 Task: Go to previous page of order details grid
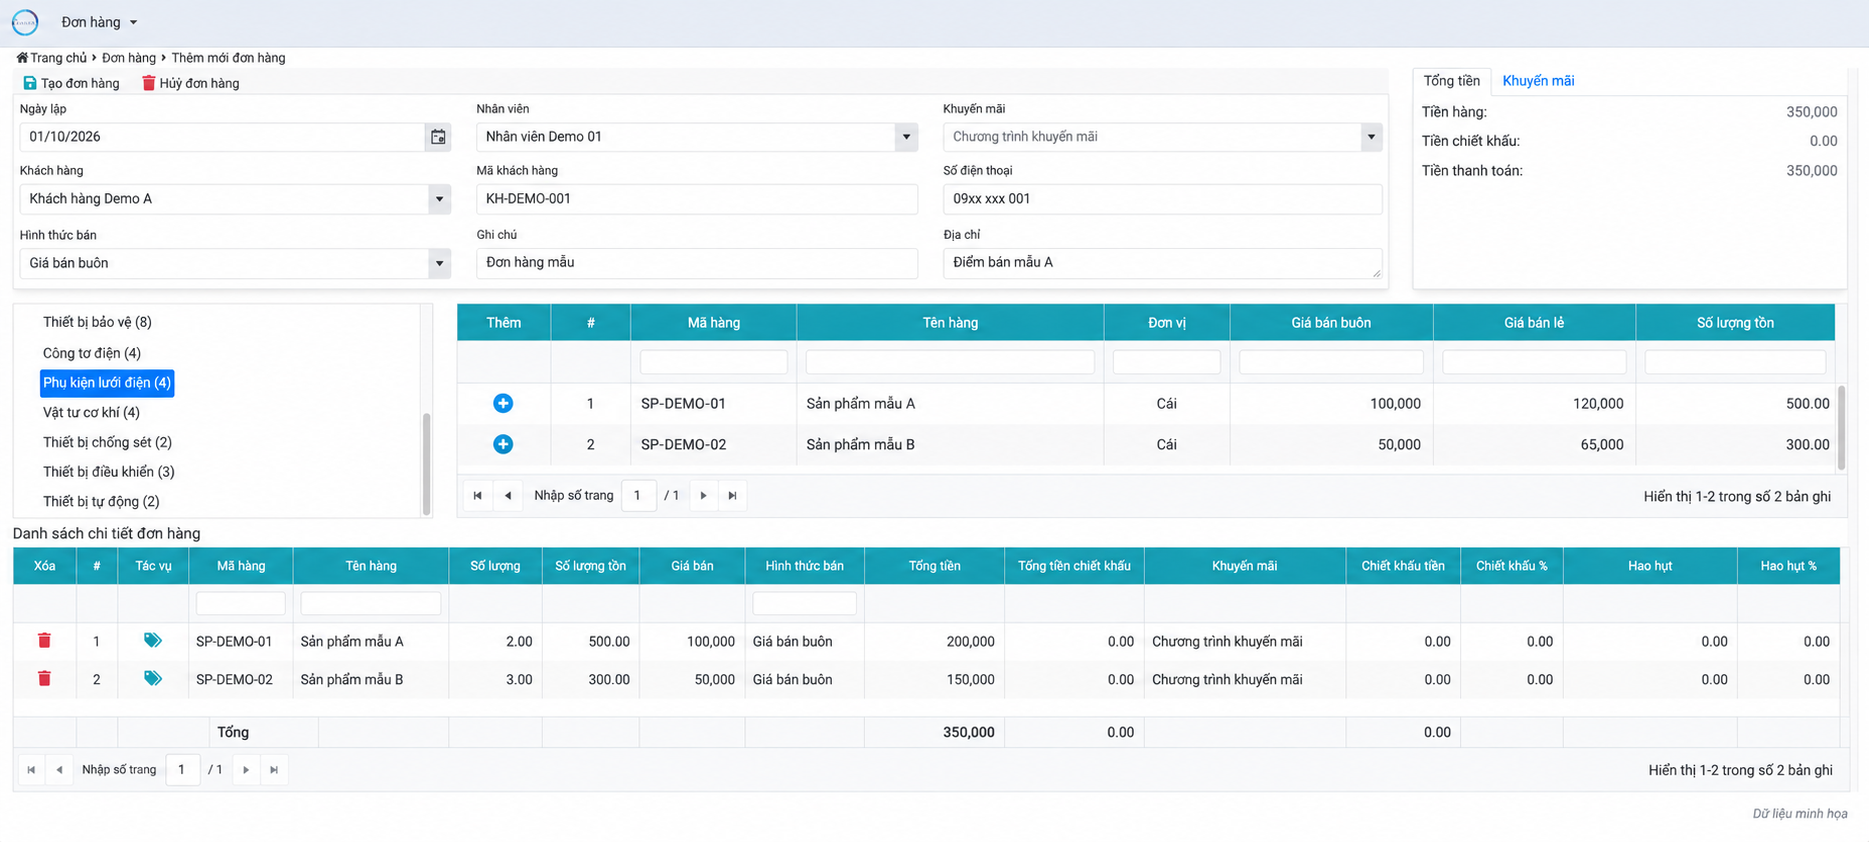tap(60, 770)
